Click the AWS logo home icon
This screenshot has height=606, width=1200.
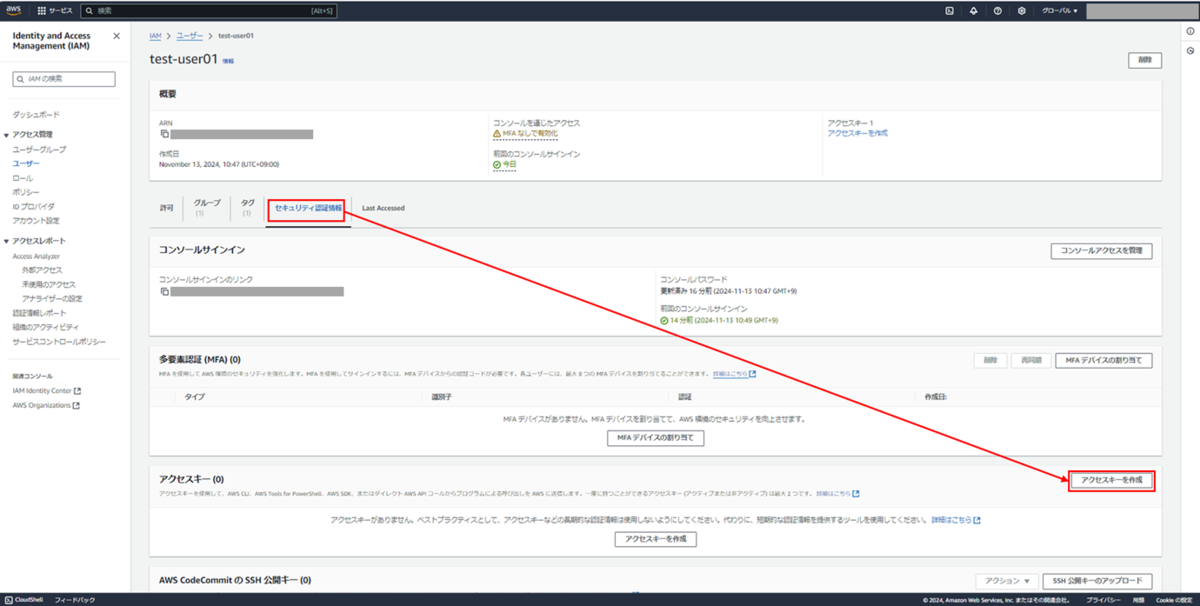coord(15,10)
